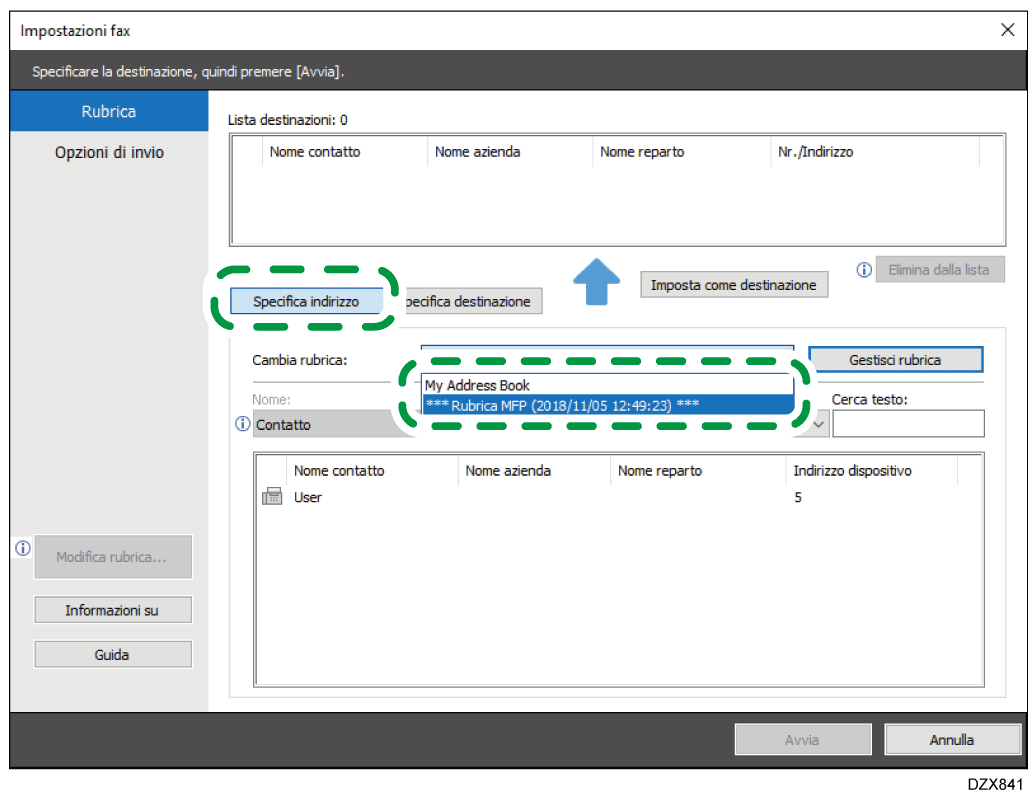Click the Gestisci rubrica button

tap(896, 359)
